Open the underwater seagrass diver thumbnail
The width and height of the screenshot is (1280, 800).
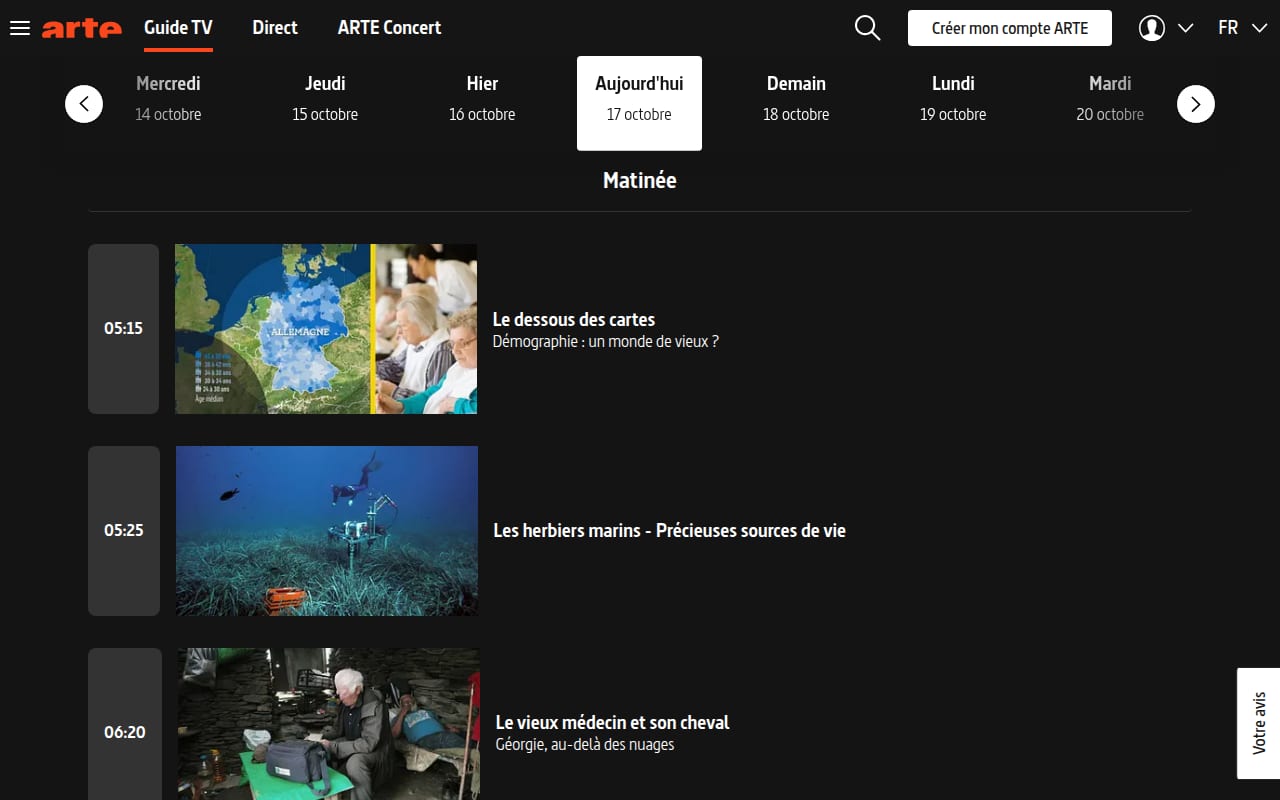point(327,531)
